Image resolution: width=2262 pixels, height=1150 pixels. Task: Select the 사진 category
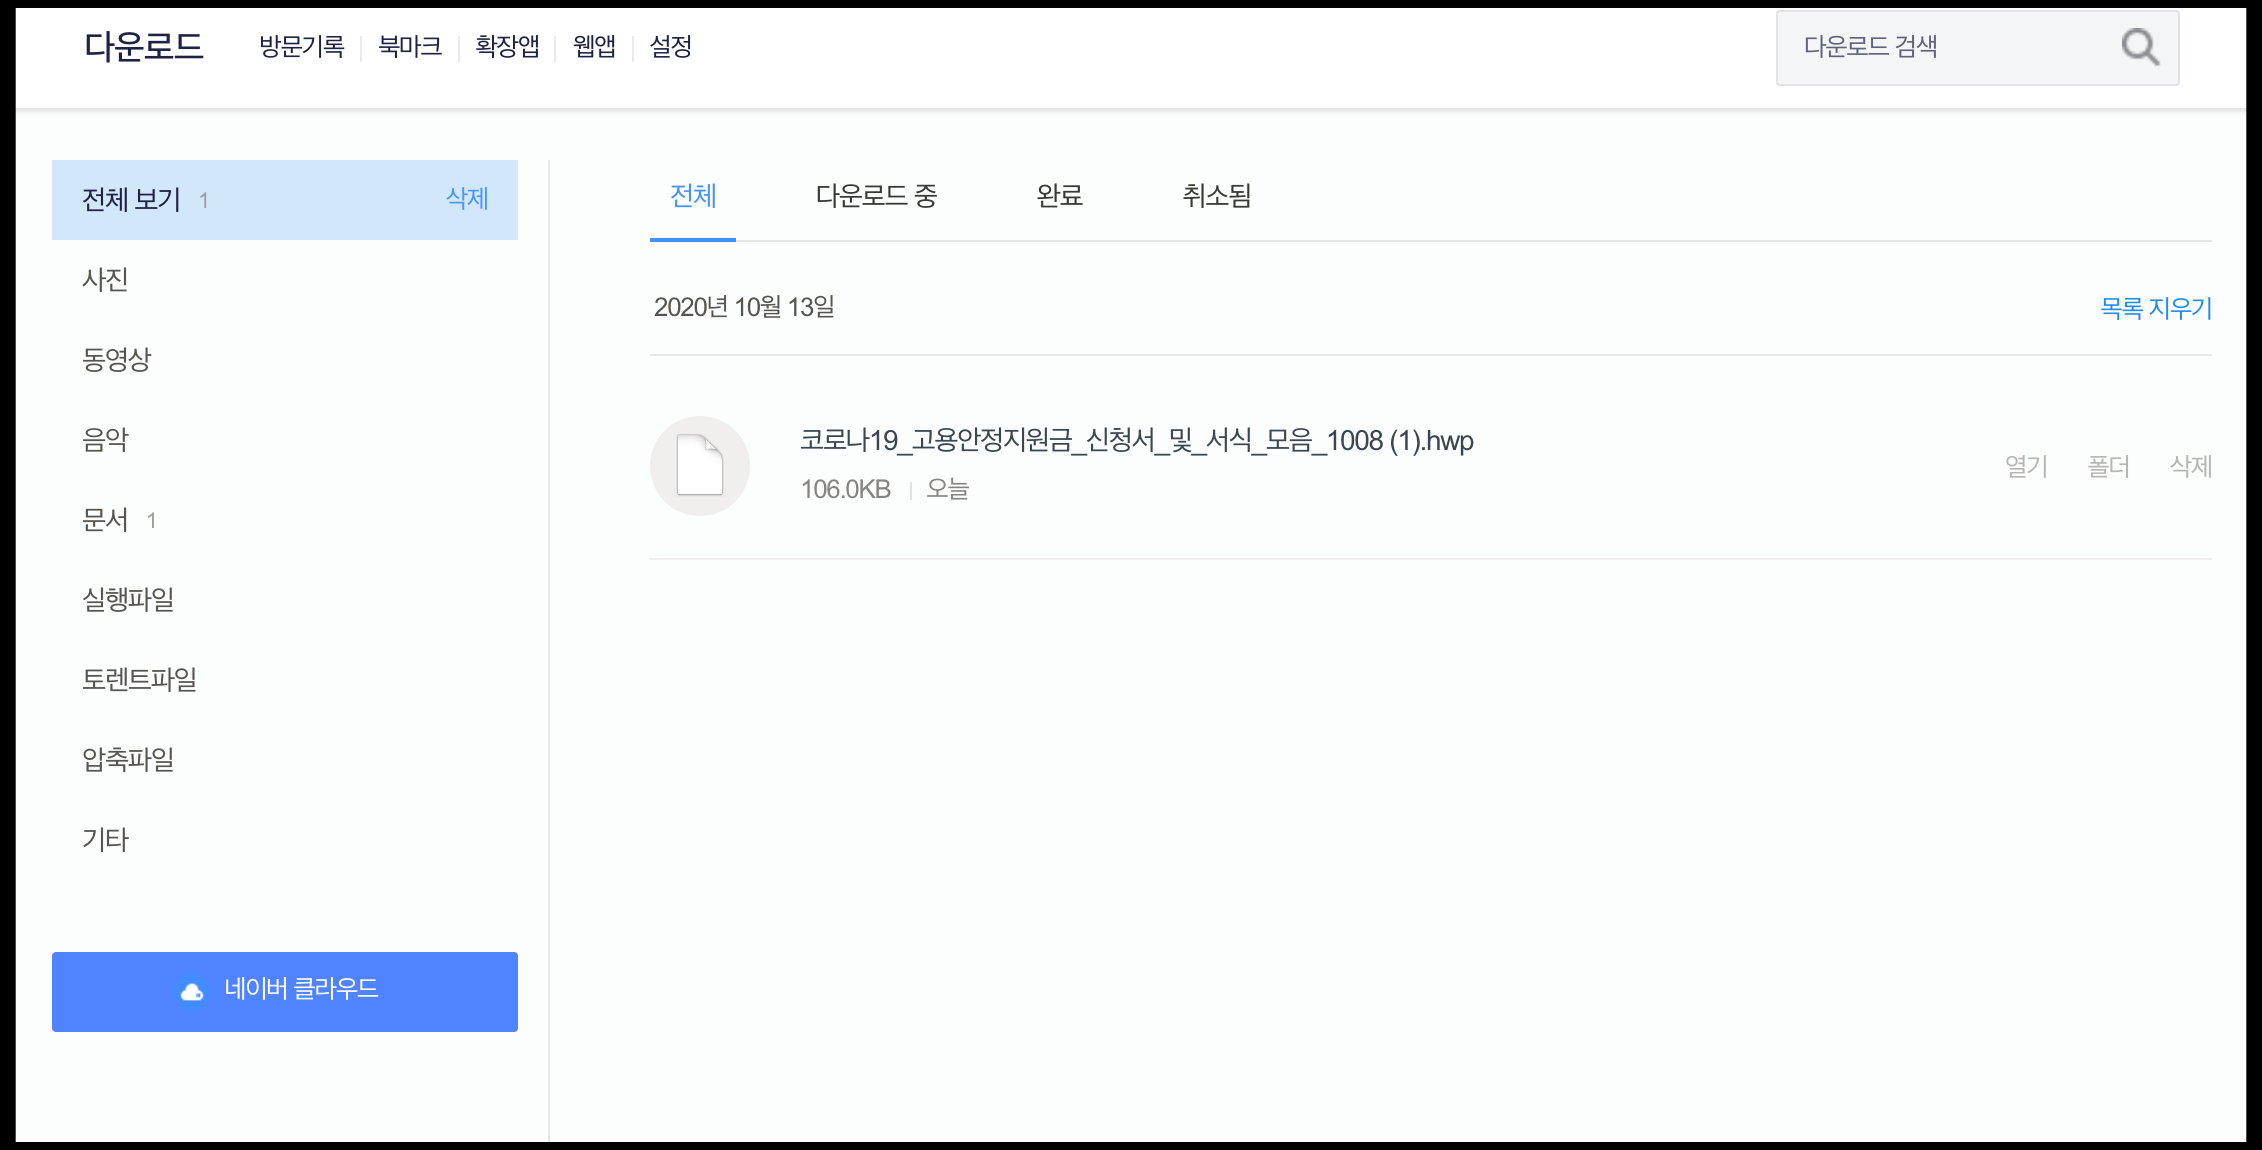coord(105,280)
